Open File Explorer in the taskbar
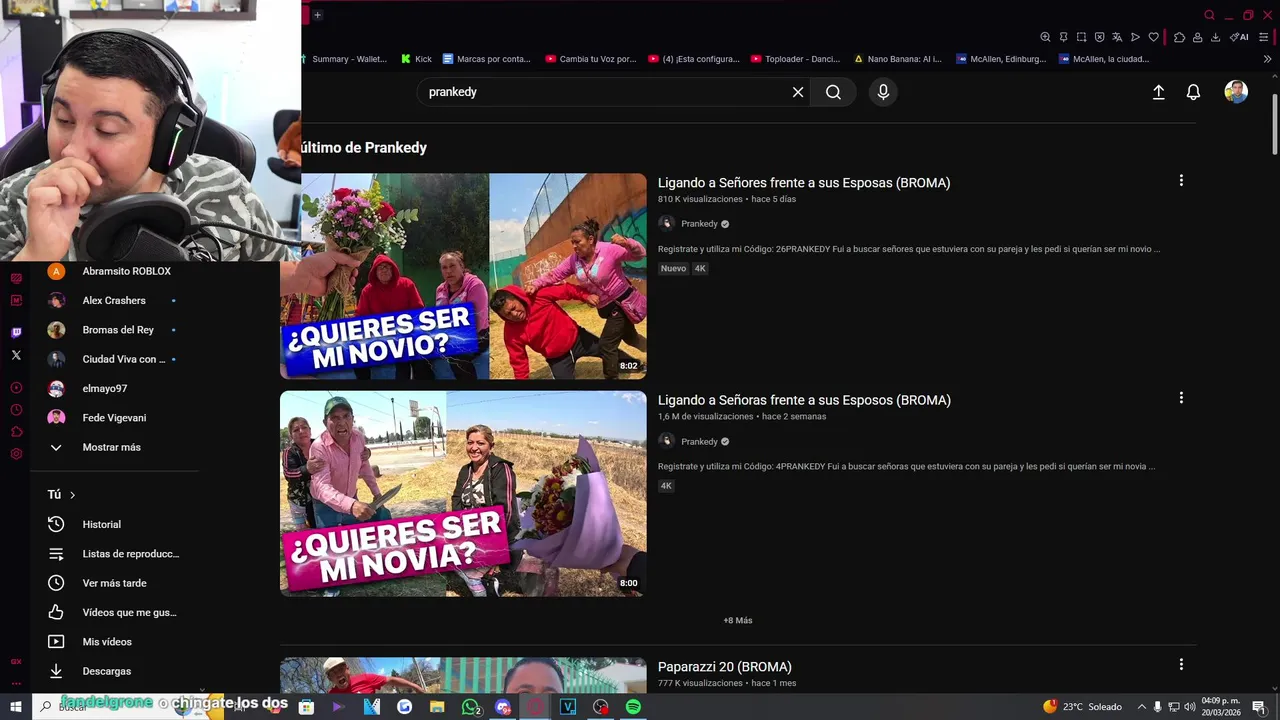 tap(437, 707)
